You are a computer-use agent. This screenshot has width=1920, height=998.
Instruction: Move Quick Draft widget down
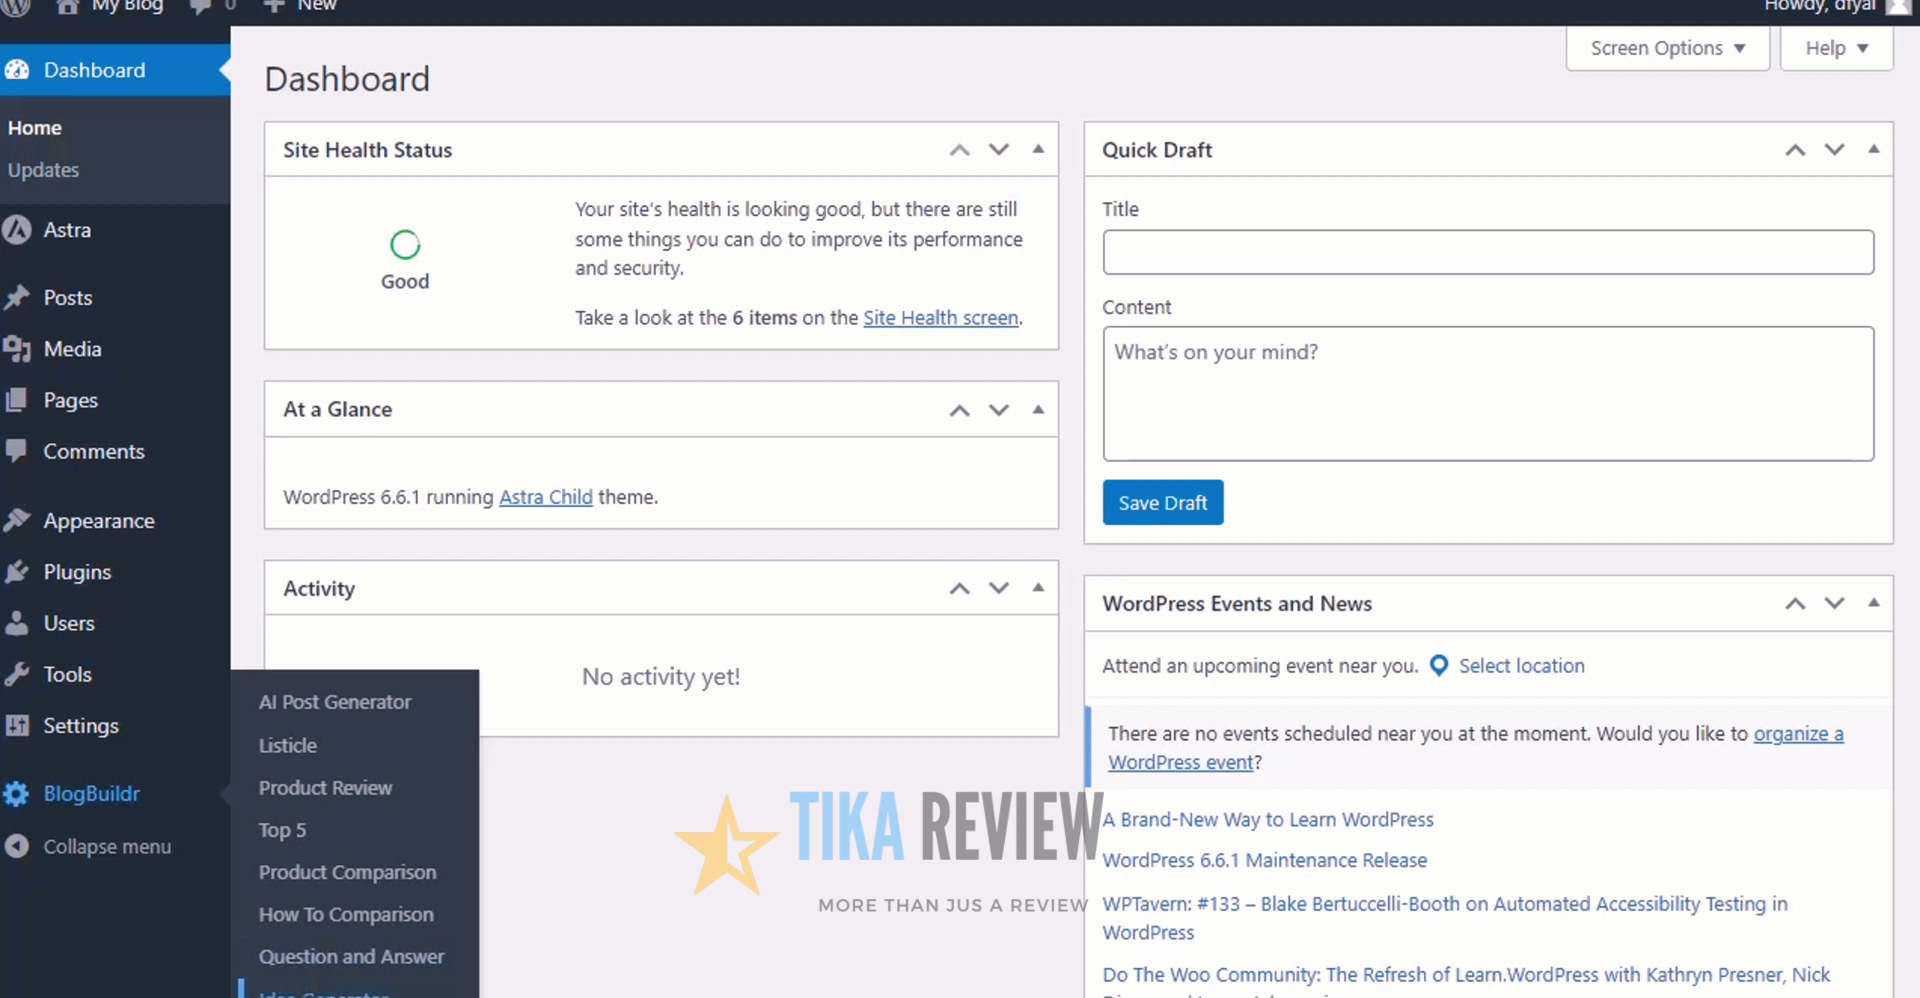[x=1835, y=150]
